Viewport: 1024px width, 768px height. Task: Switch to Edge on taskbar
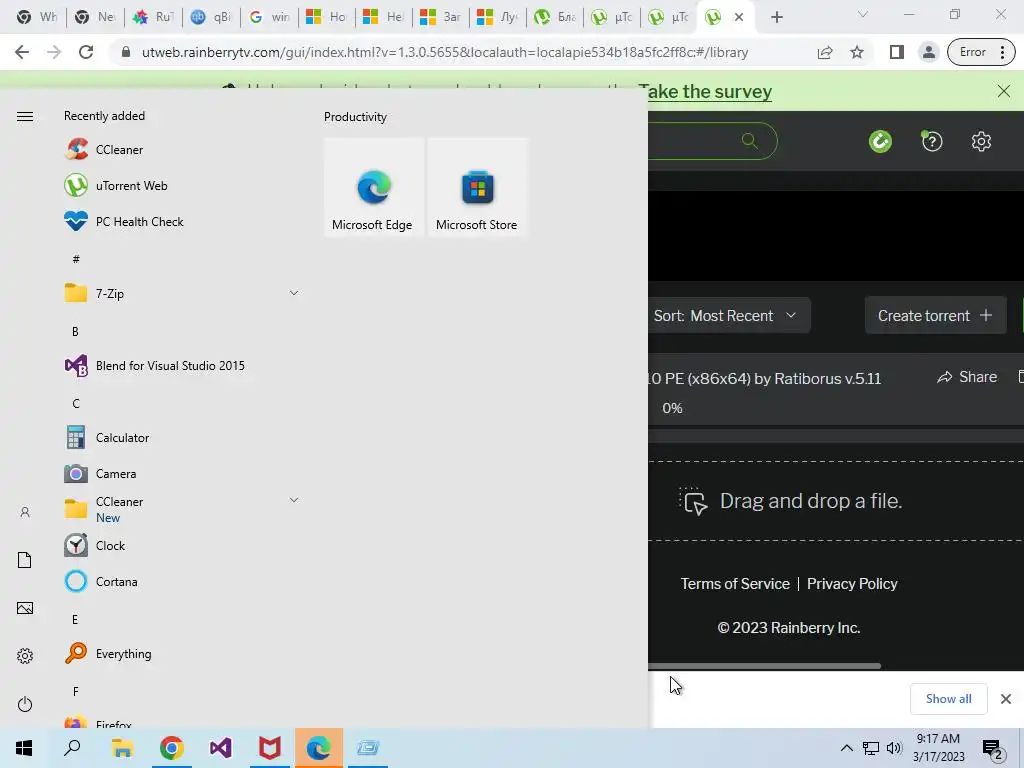319,748
